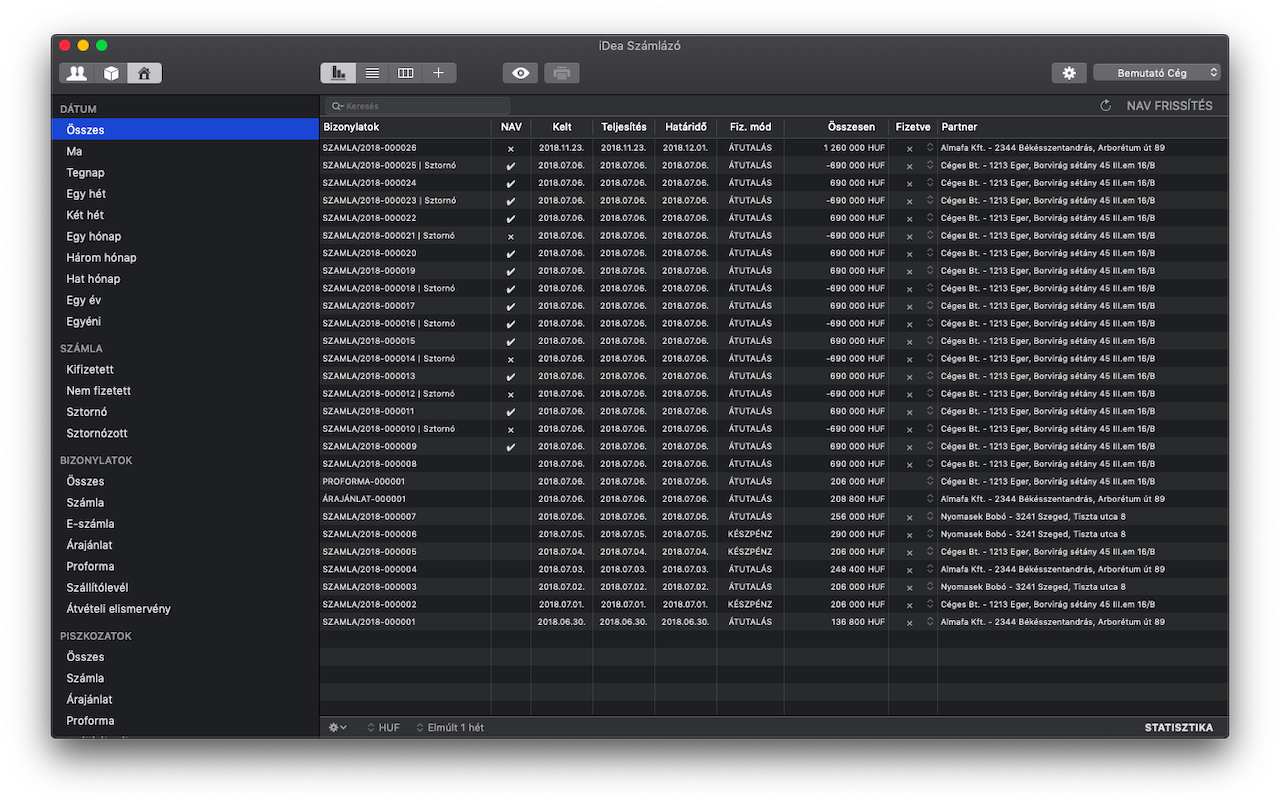Toggle Fizetve mark for SZAMLA/2018-000007
1280x806 pixels.
tap(909, 517)
